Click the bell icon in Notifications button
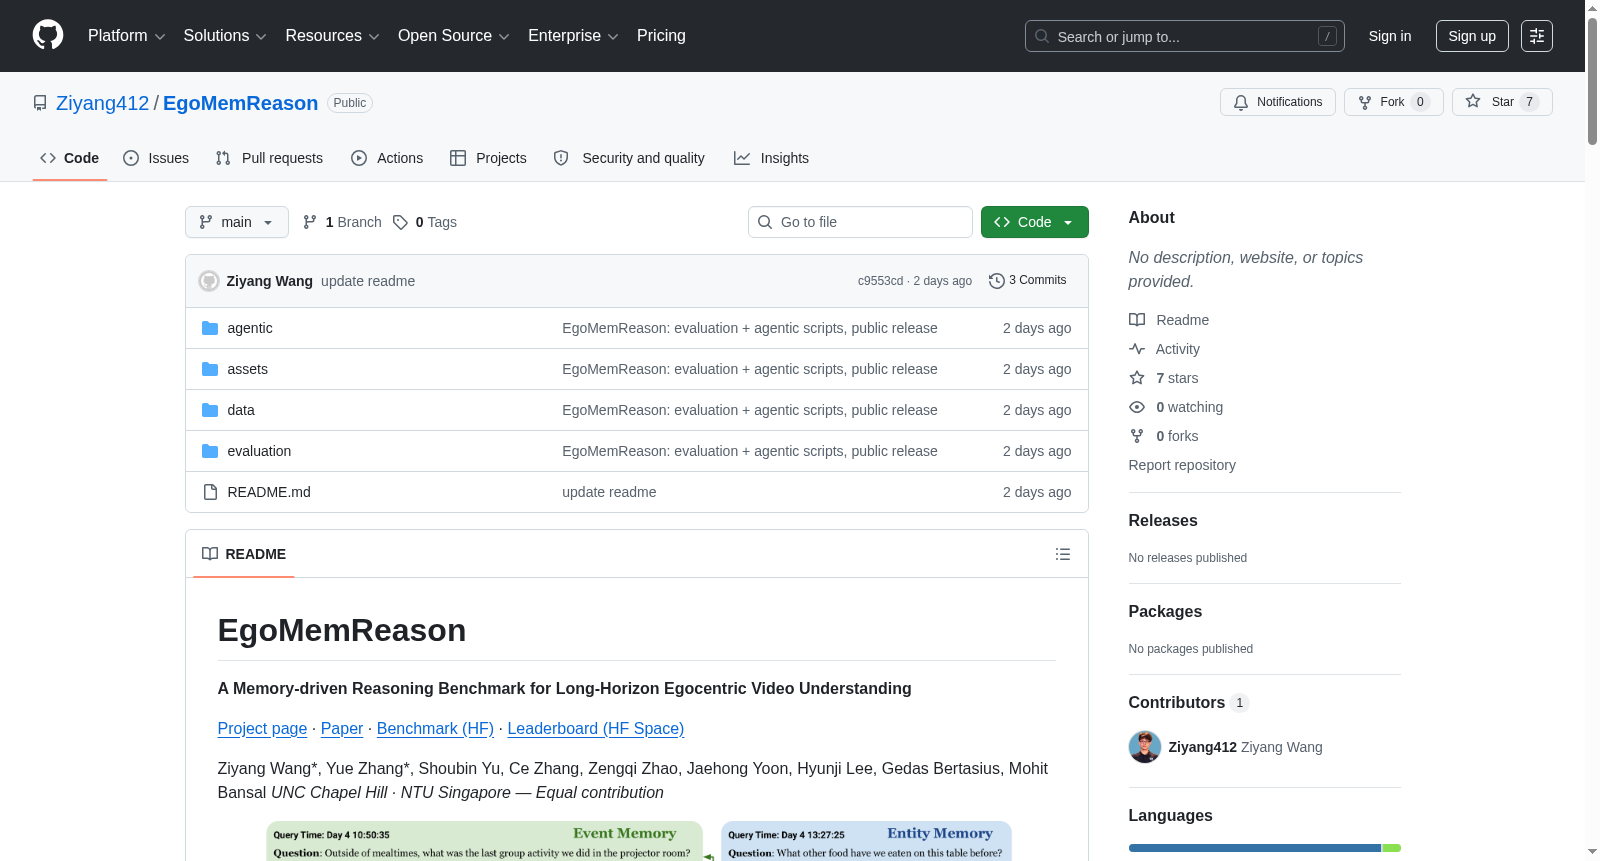Viewport: 1600px width, 861px height. coord(1241,102)
